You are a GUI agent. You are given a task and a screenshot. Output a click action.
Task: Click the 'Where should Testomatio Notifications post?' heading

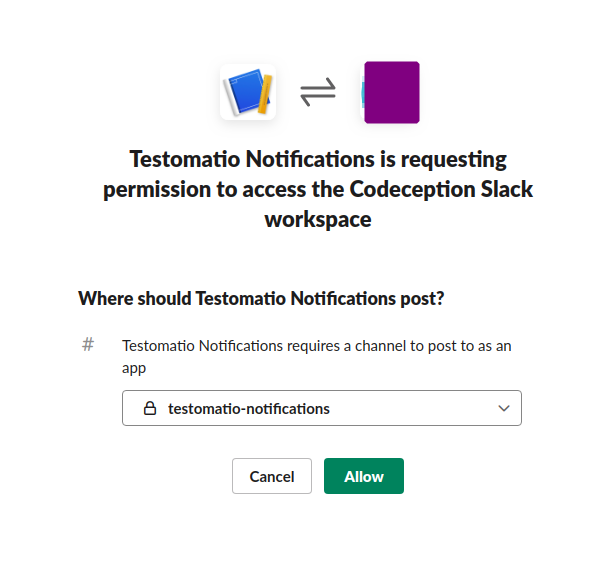click(261, 299)
